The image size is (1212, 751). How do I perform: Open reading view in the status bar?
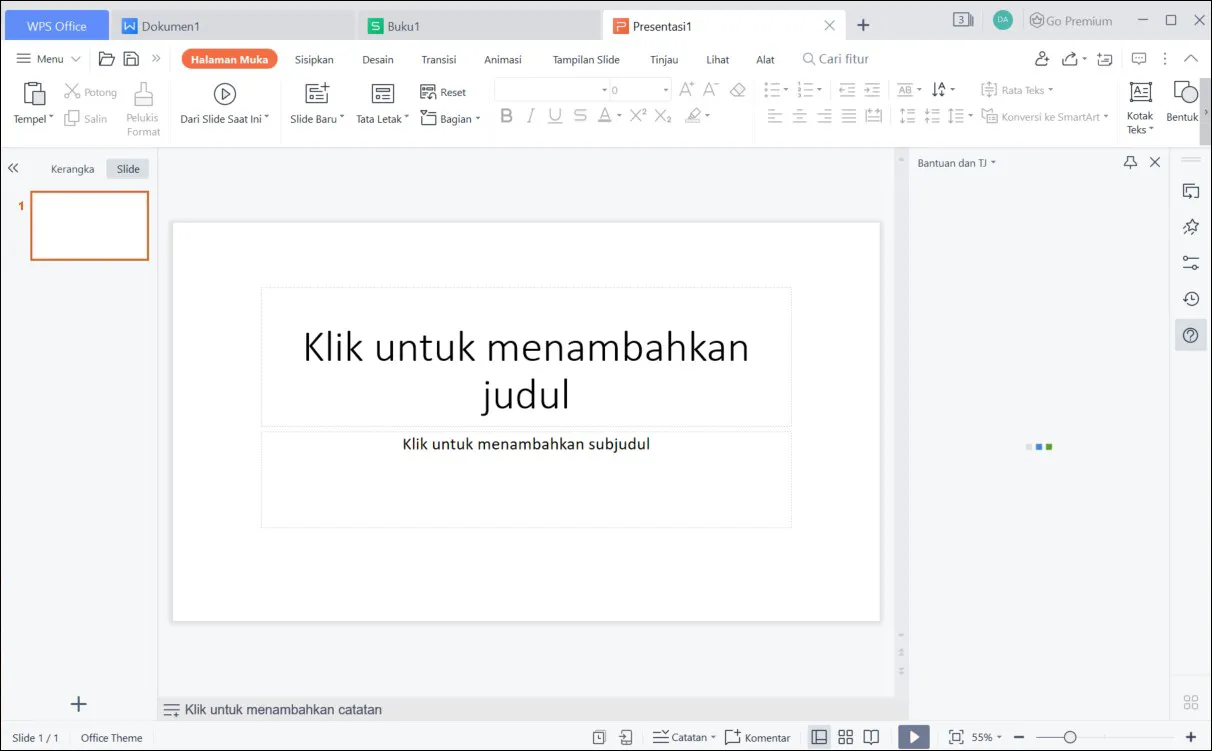pos(871,736)
